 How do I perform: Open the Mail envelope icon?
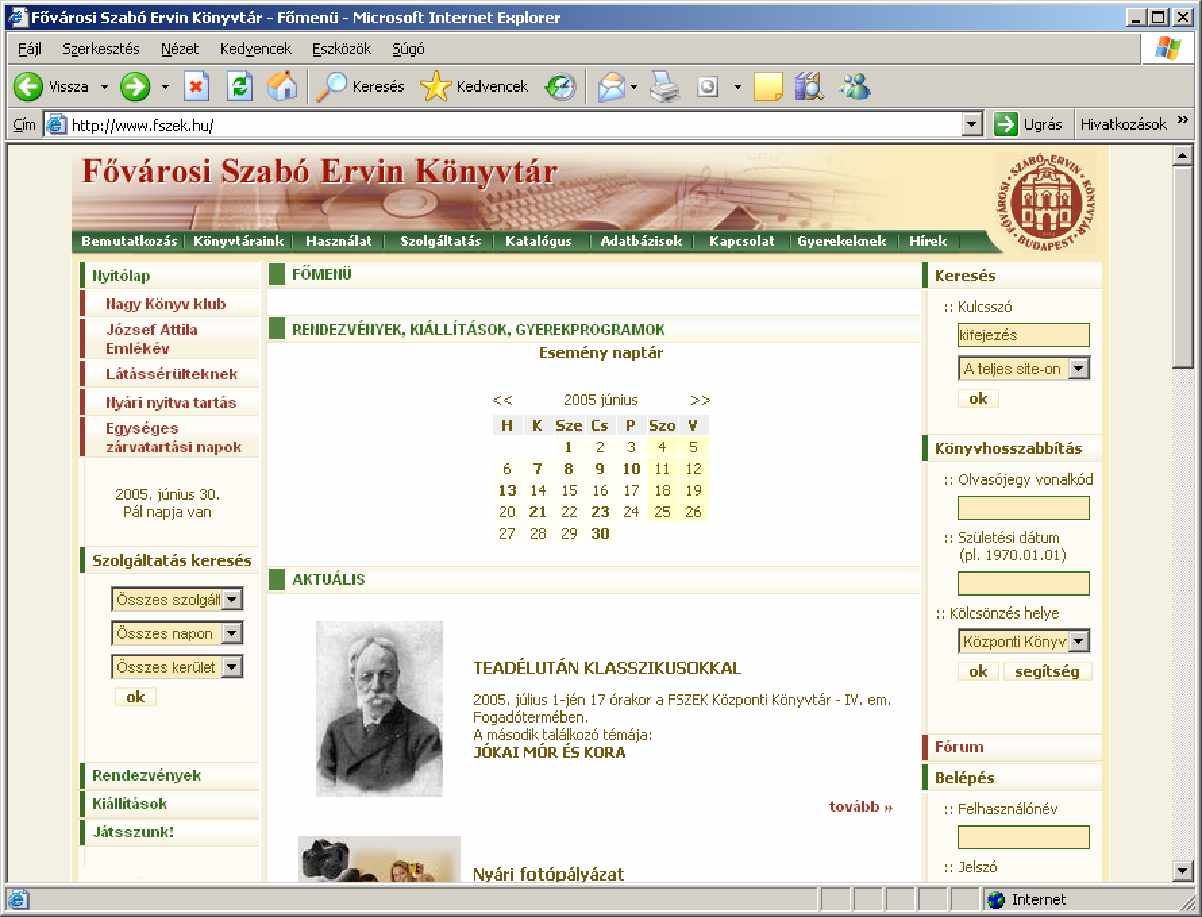pyautogui.click(x=610, y=87)
